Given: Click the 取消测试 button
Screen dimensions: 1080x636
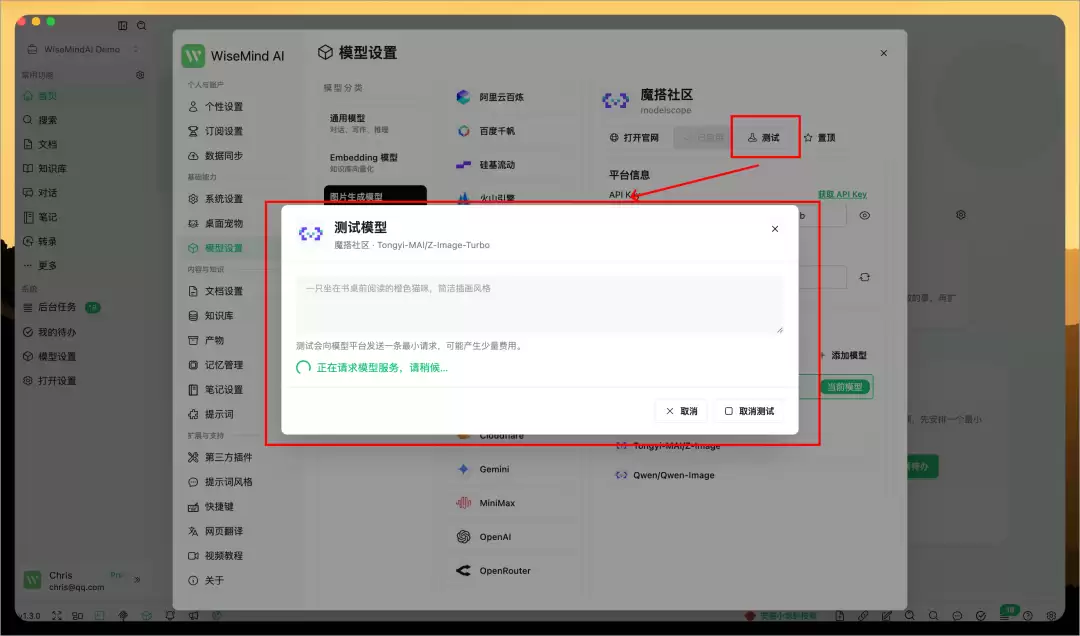Looking at the screenshot, I should click(749, 411).
